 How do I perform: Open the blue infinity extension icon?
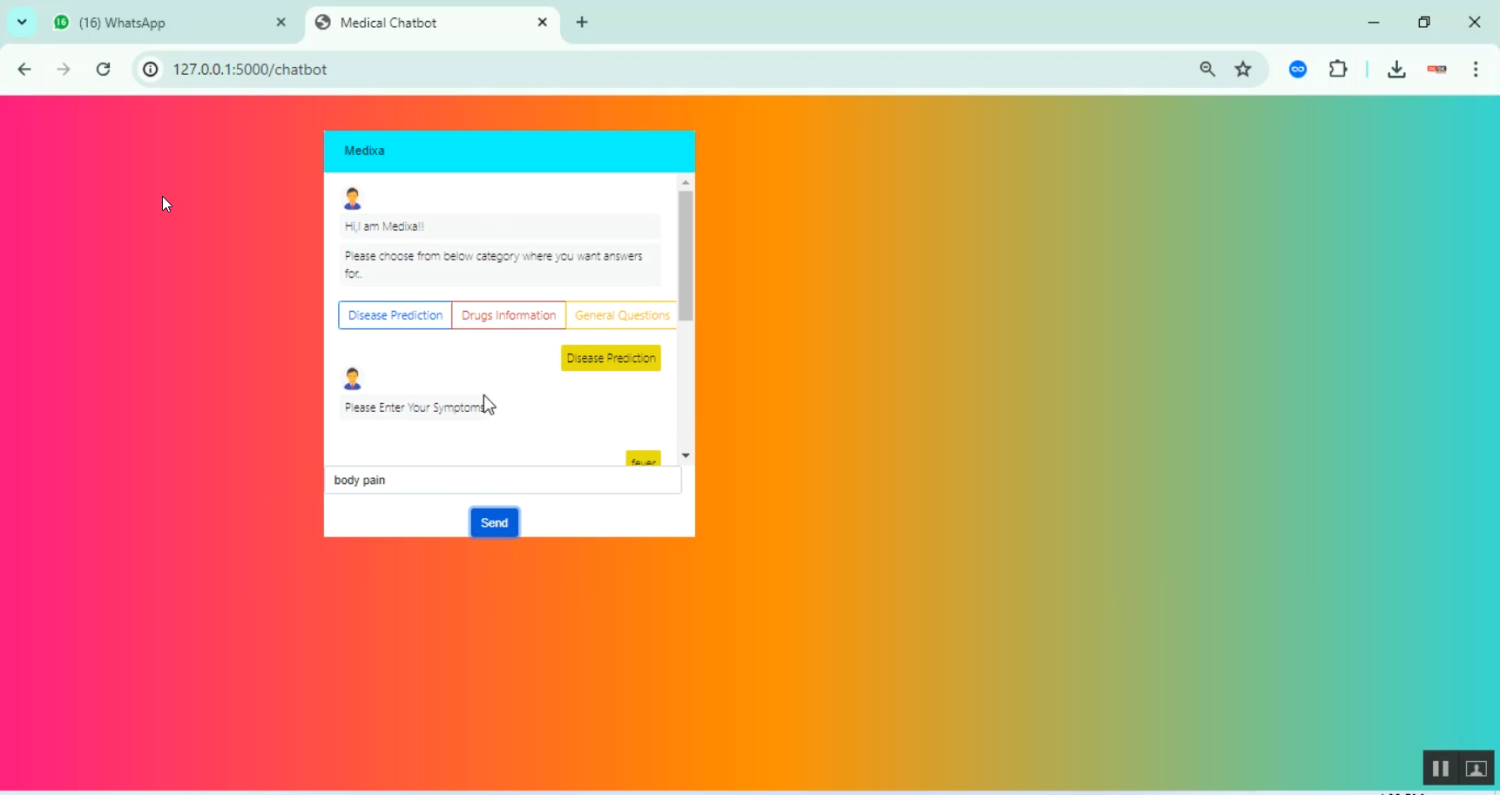[x=1298, y=69]
